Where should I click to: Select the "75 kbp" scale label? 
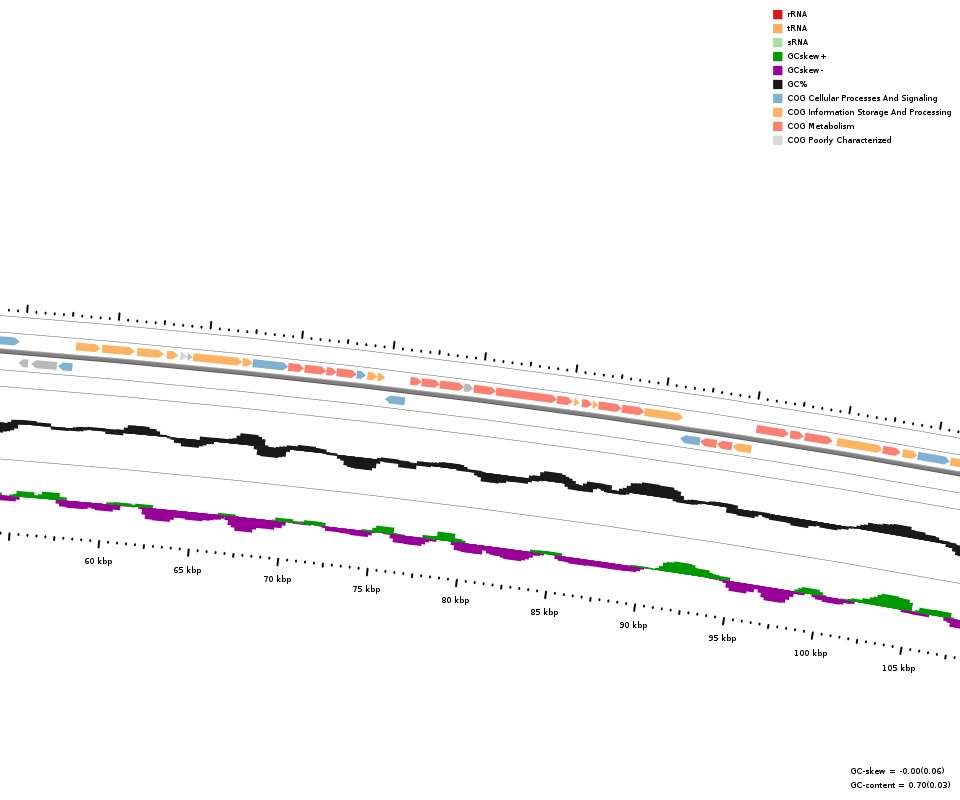click(366, 589)
